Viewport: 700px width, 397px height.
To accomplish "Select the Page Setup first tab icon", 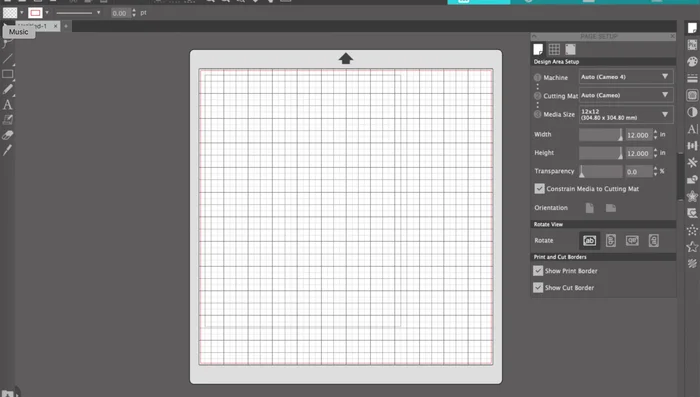I will coord(538,49).
